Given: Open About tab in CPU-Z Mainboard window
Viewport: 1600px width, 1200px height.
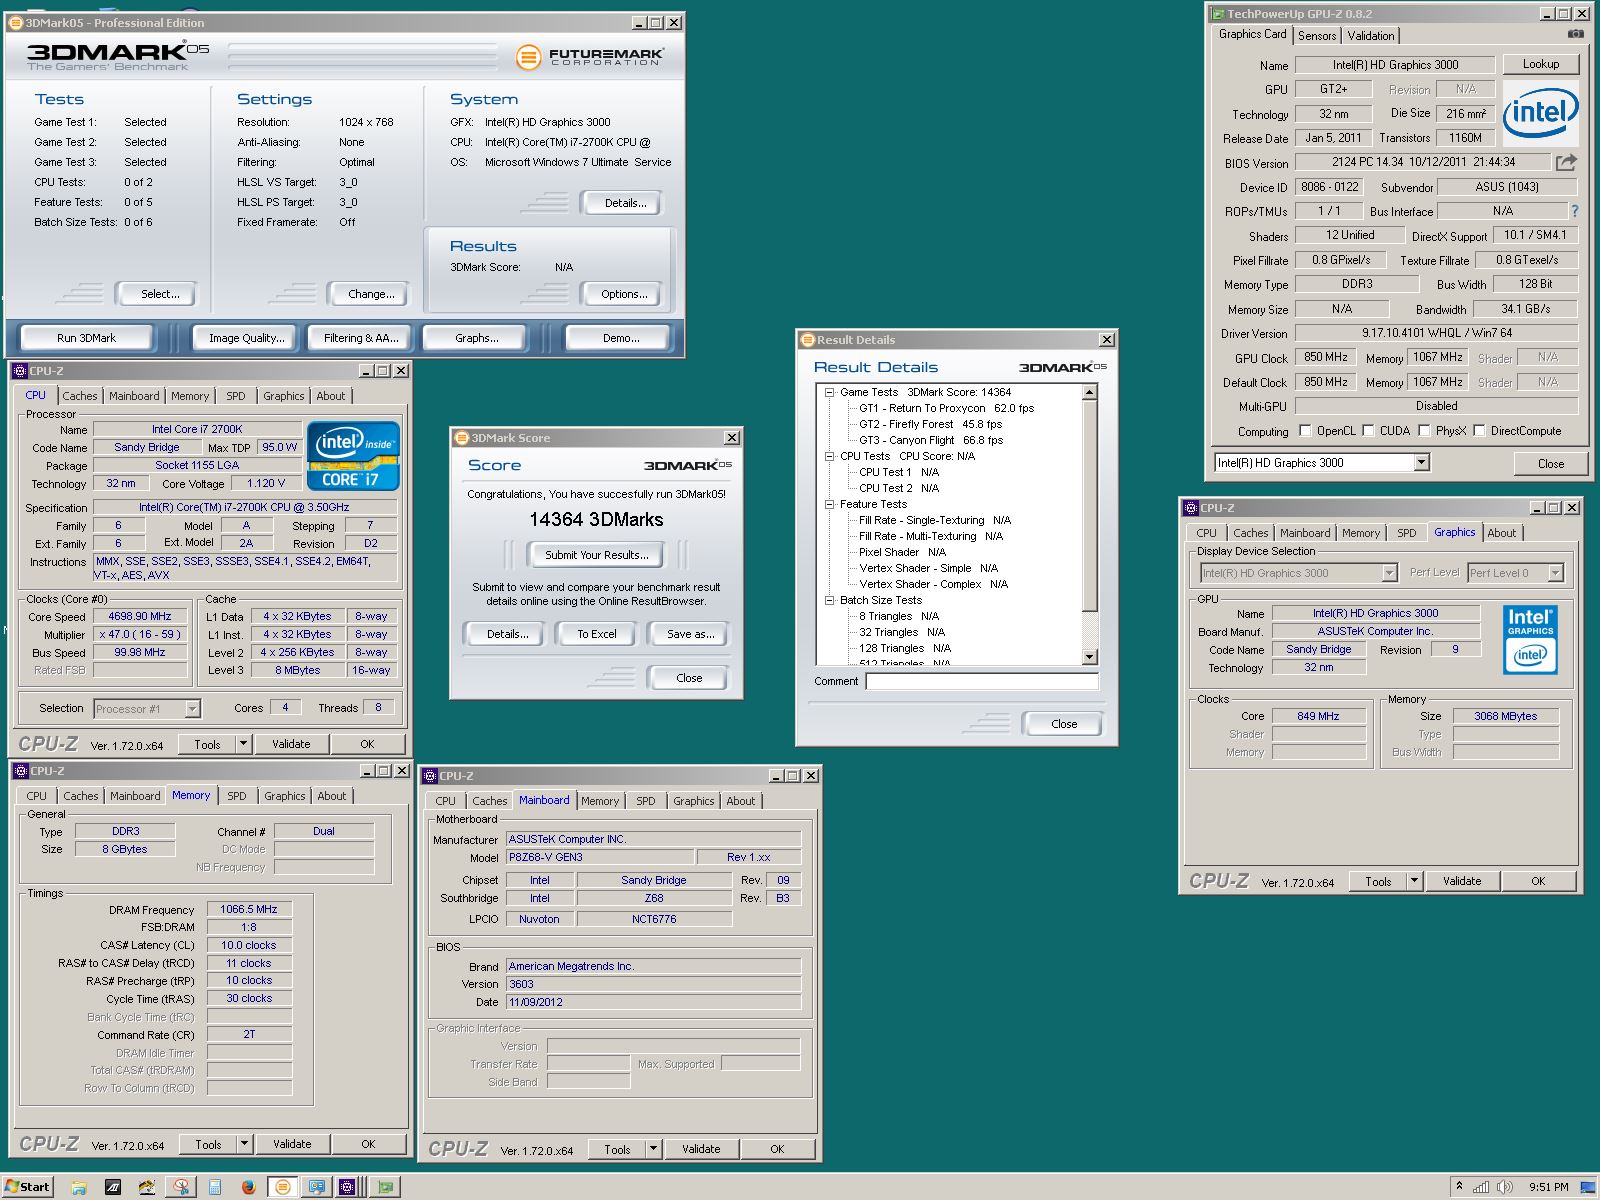Looking at the screenshot, I should (x=741, y=801).
